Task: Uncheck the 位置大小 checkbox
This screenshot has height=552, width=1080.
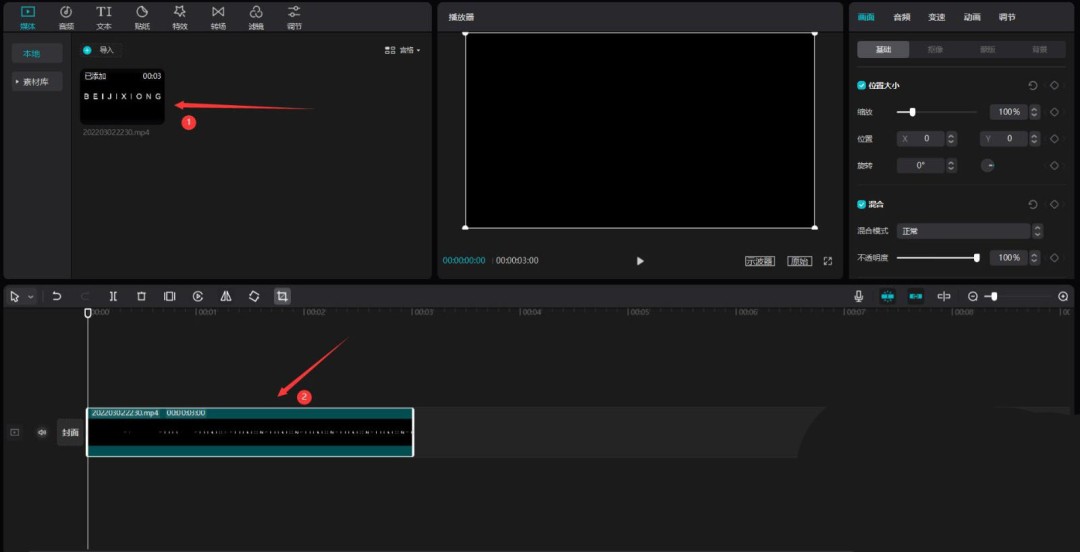Action: pyautogui.click(x=862, y=86)
